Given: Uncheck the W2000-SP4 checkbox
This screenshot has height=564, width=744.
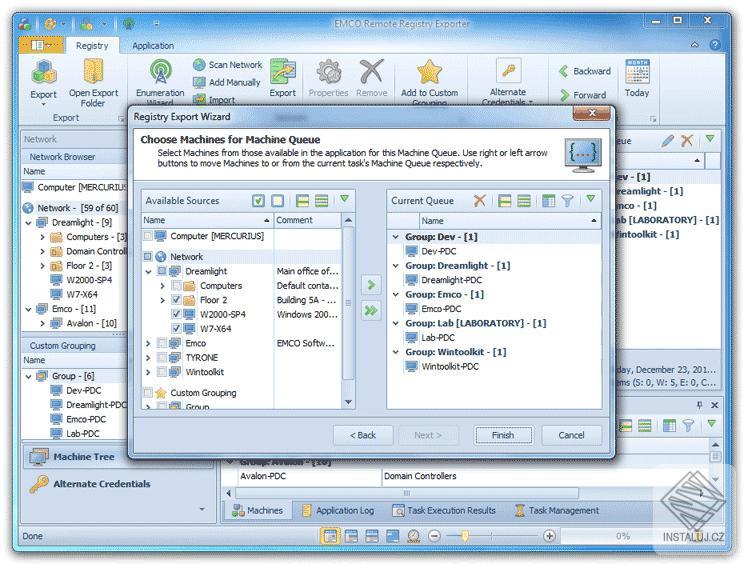Looking at the screenshot, I should coord(177,314).
